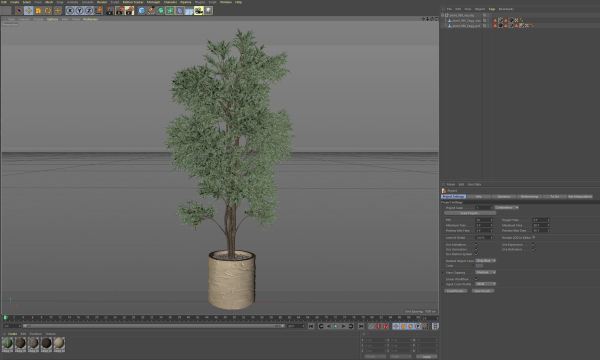Open the Window menu
Screen dimensions: 600x360
(225, 2)
